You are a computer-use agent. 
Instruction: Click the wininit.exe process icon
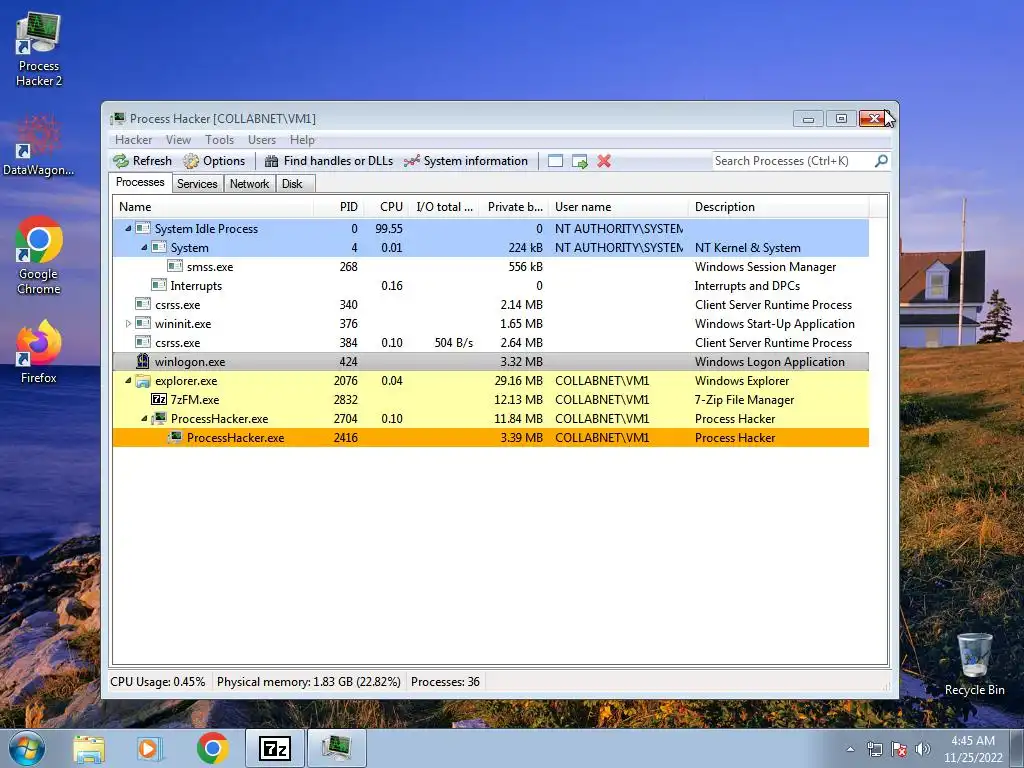[x=143, y=323]
